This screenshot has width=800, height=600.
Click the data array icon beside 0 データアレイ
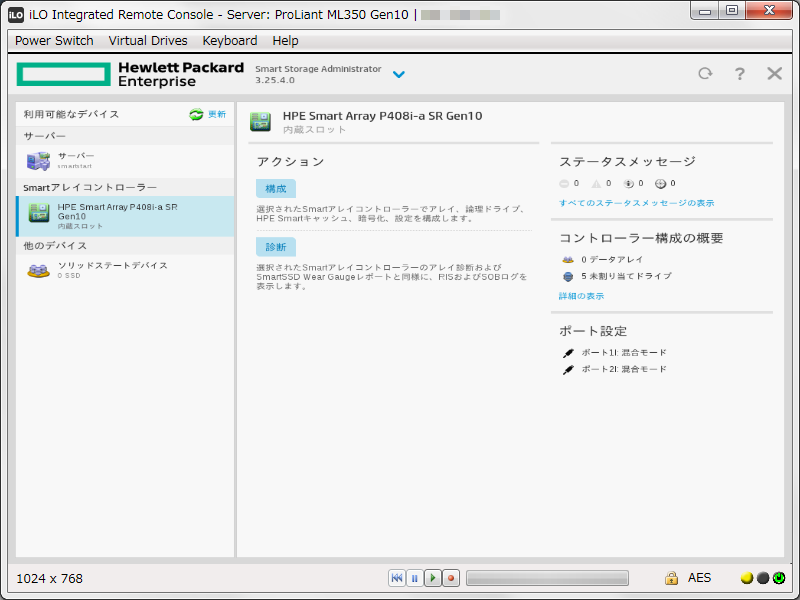coord(568,260)
